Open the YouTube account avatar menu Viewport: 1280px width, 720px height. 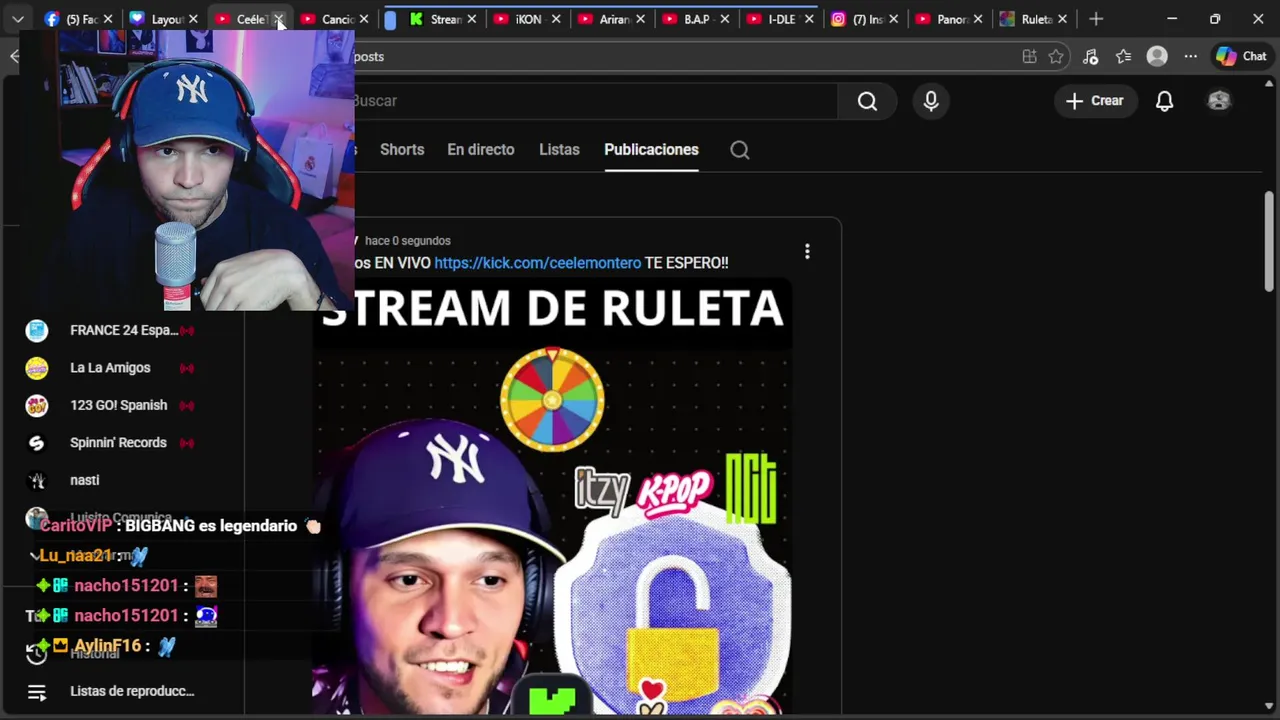(x=1219, y=101)
